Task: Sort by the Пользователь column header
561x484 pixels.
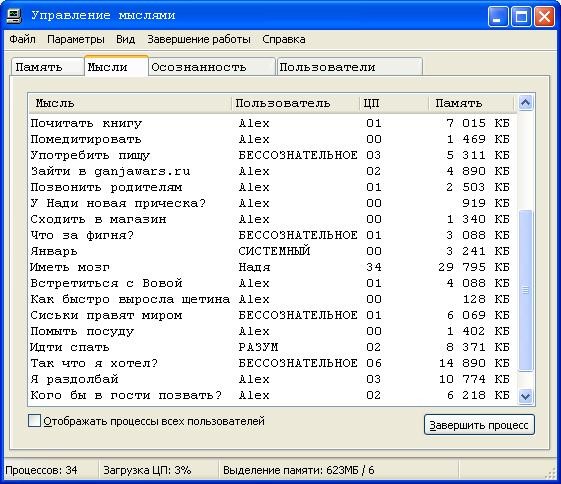Action: [x=296, y=103]
